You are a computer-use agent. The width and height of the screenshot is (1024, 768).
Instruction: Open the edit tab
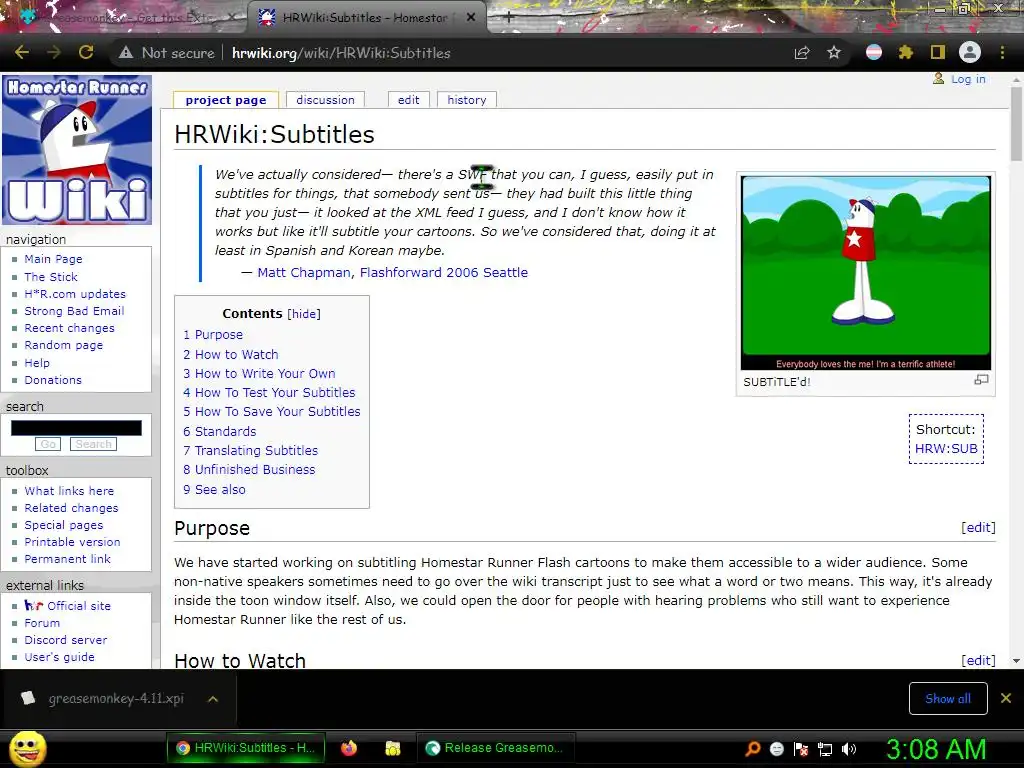[409, 100]
